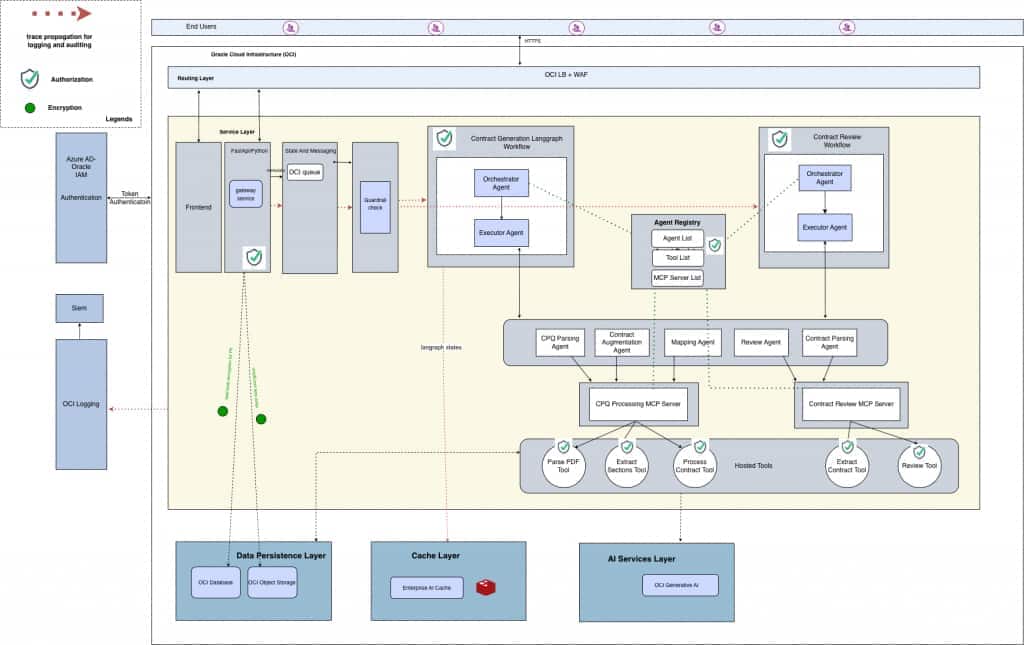Click the shield icon inside the FastApi/Python box
The width and height of the screenshot is (1024, 645).
pos(254,257)
